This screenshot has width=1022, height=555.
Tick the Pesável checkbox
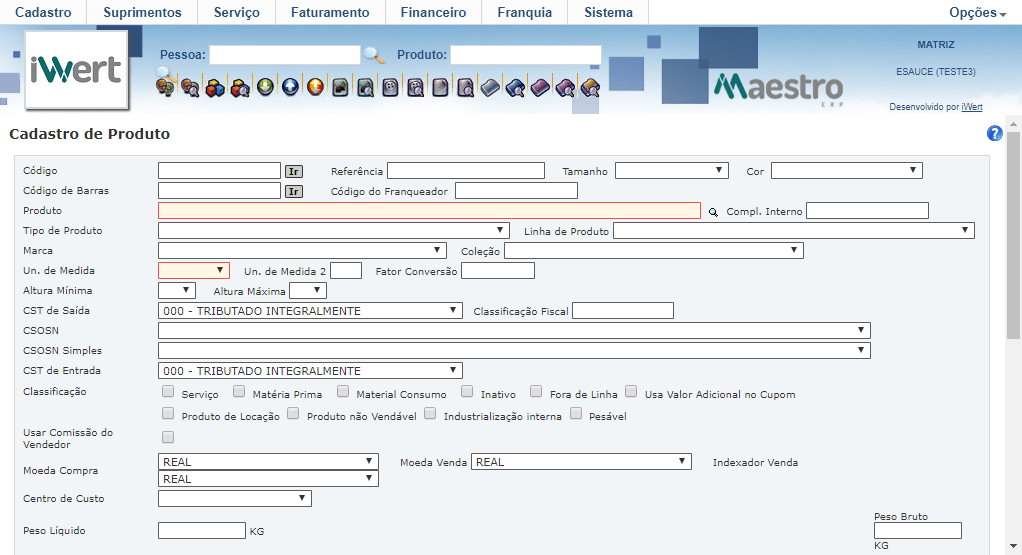pos(576,414)
